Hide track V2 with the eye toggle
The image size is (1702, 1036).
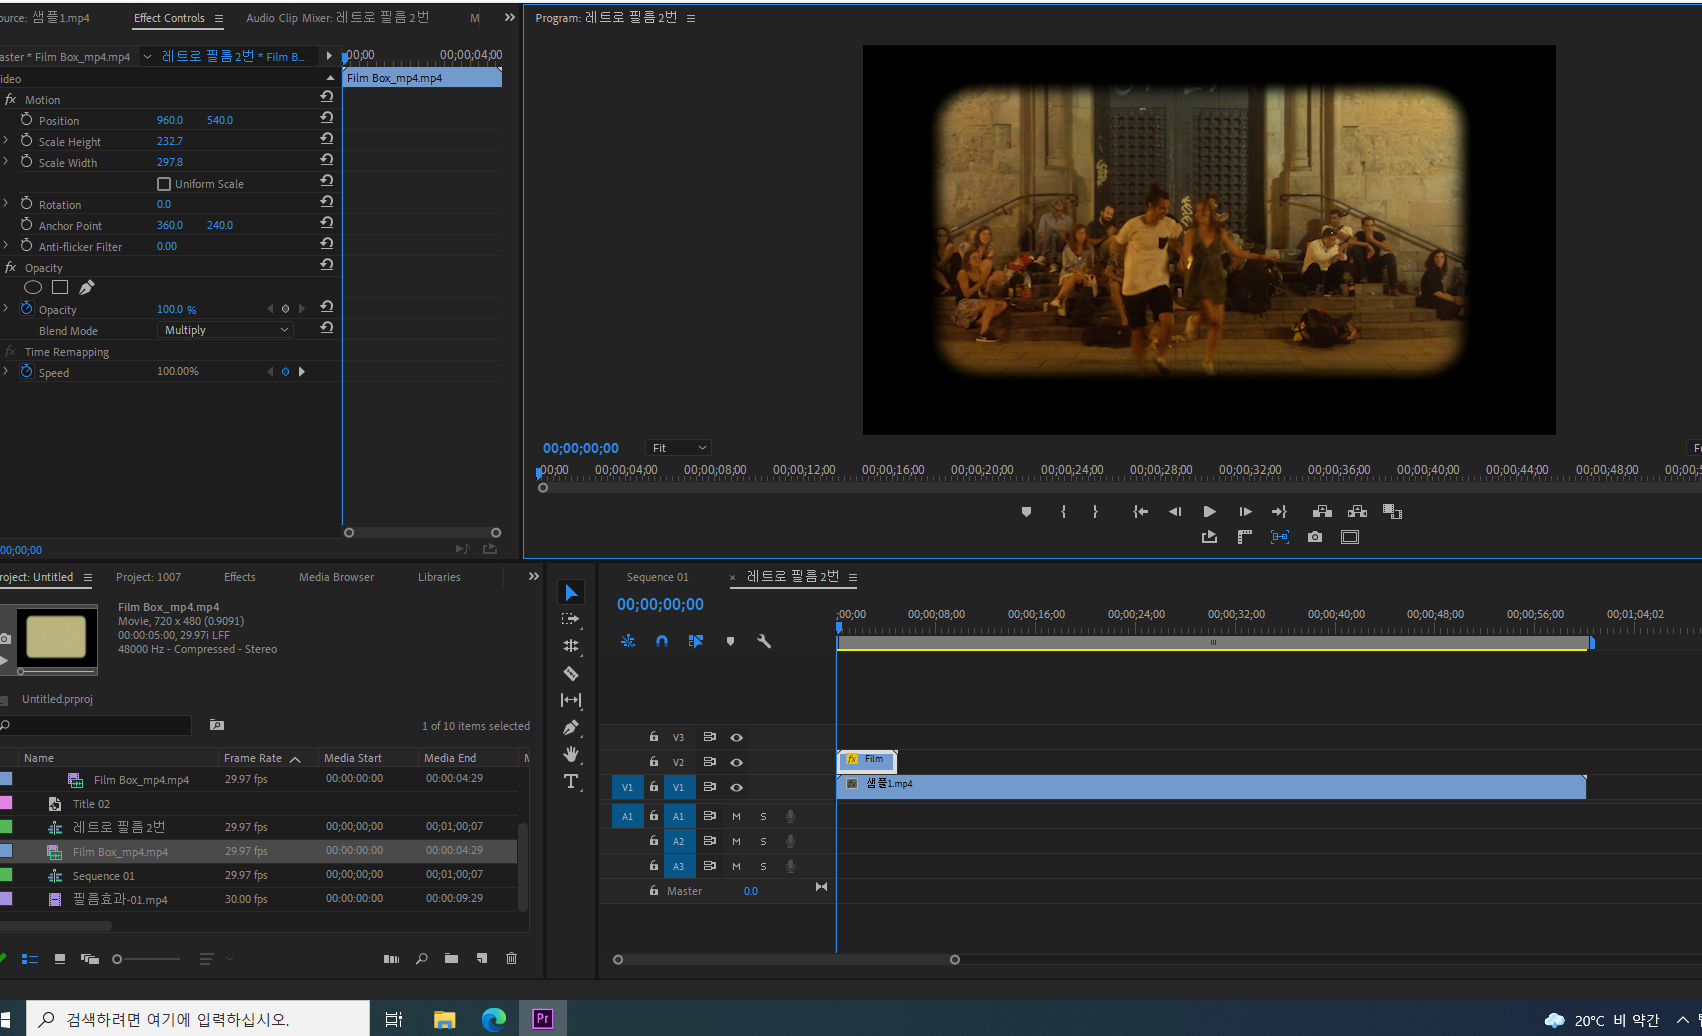point(737,762)
